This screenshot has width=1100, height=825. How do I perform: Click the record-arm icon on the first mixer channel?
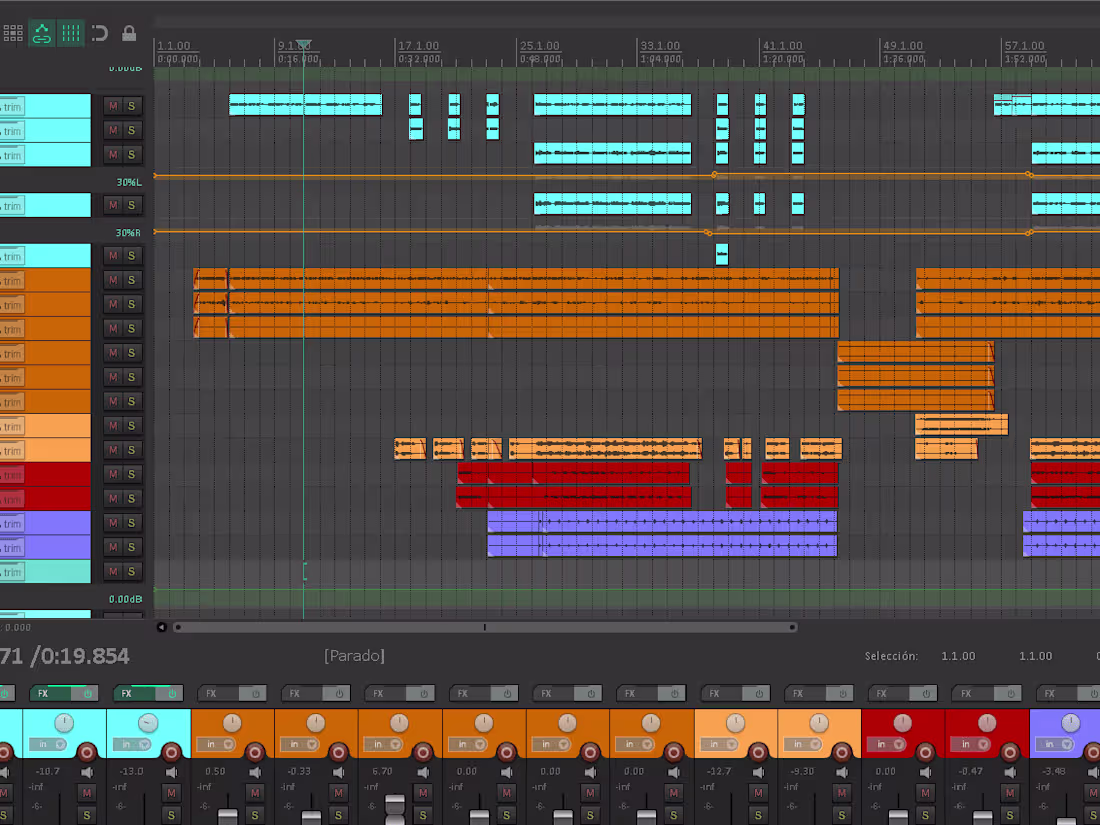tap(86, 753)
